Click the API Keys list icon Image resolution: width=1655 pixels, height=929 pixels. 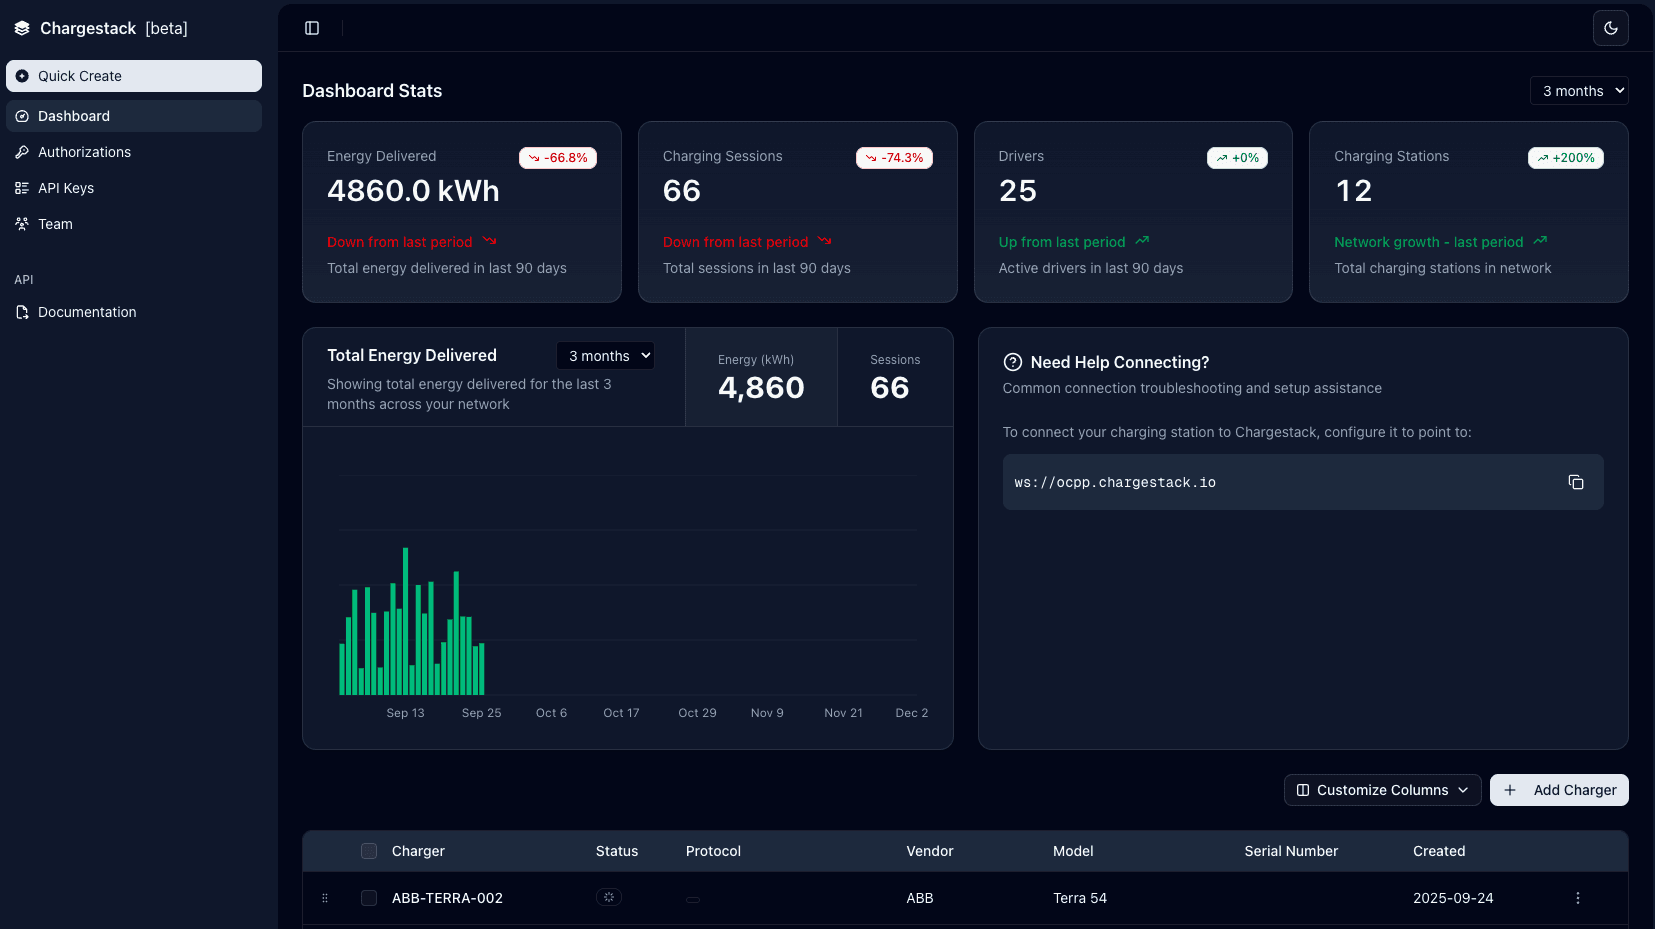[22, 188]
